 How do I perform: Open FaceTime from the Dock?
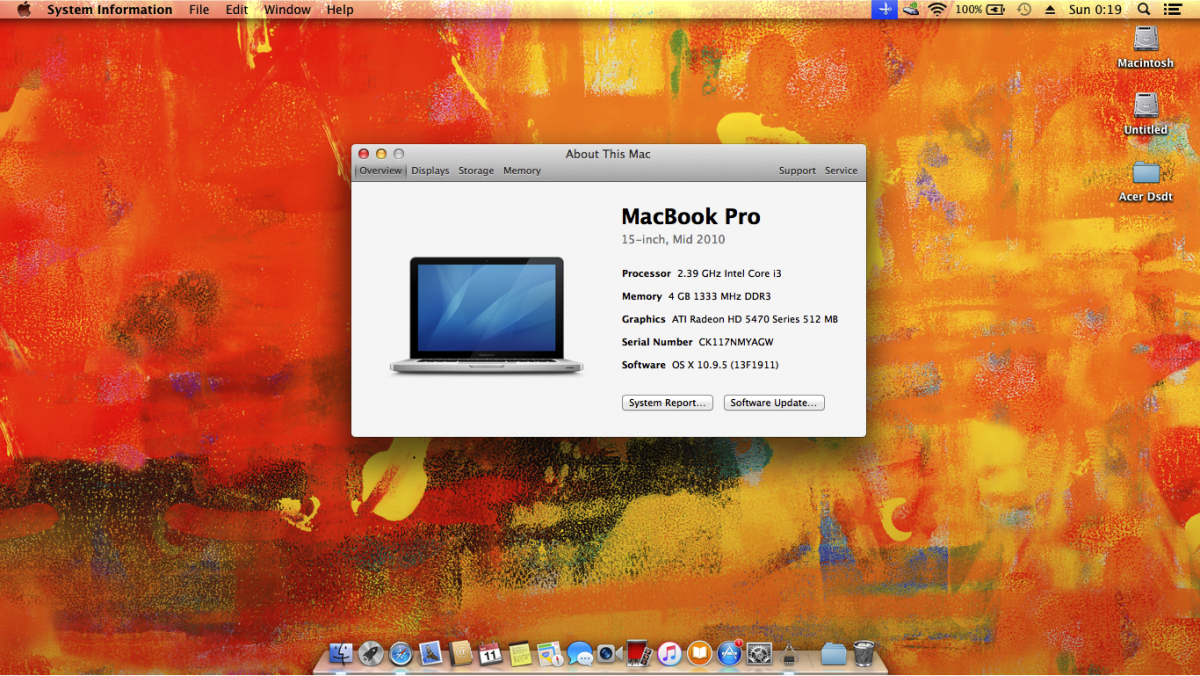(x=610, y=654)
